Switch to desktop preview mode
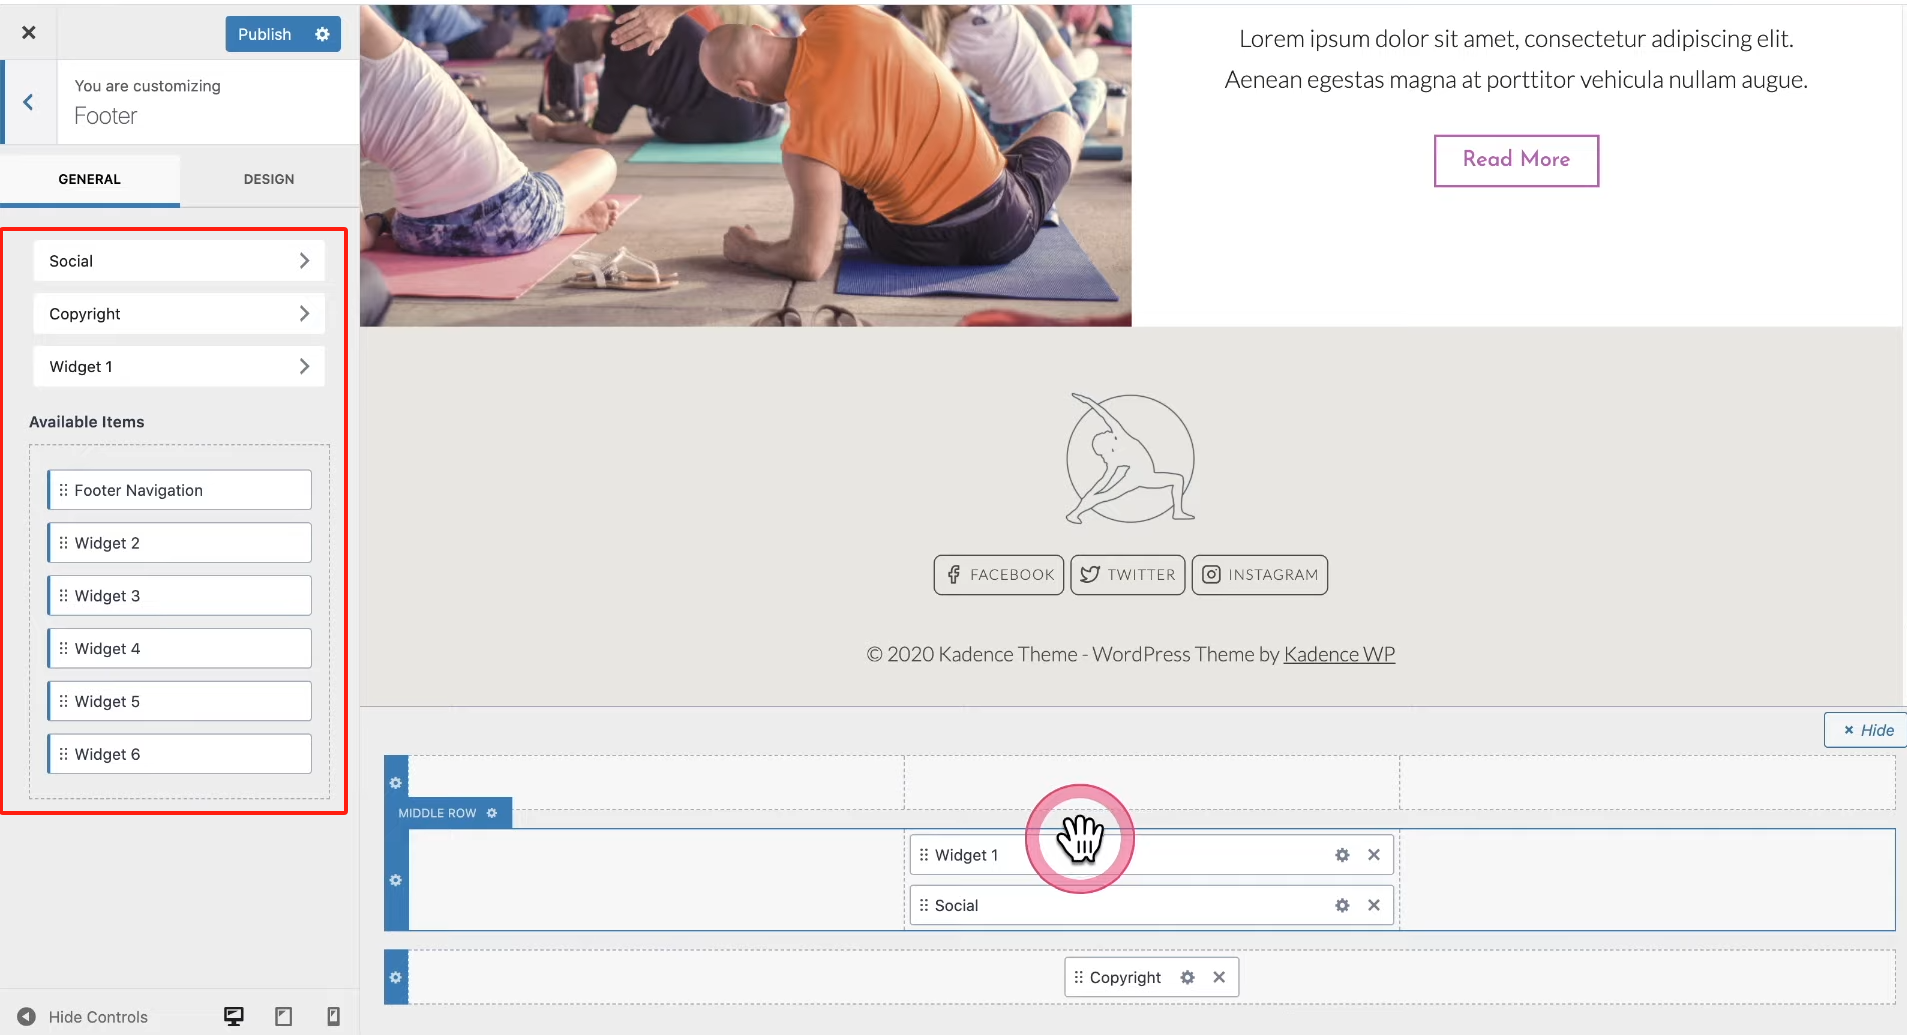1907x1035 pixels. click(234, 1016)
